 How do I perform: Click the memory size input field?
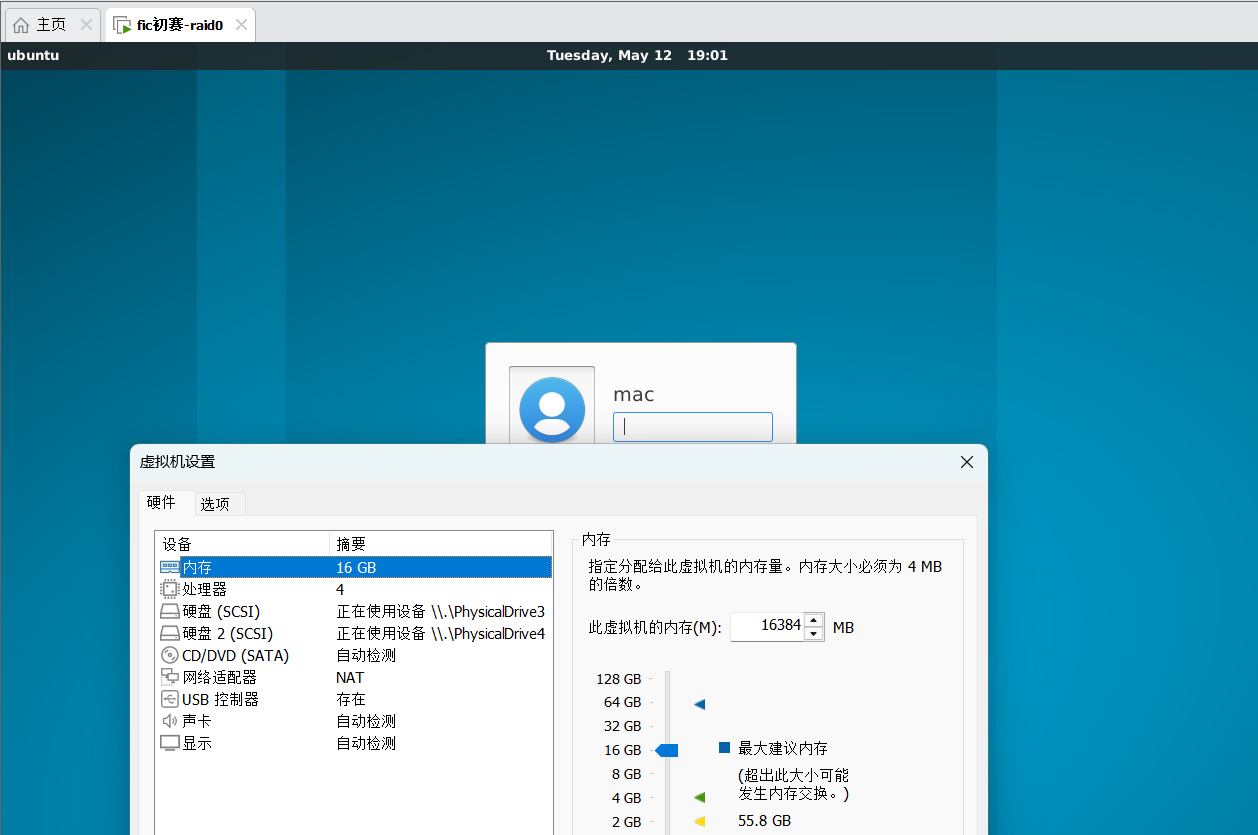click(767, 626)
